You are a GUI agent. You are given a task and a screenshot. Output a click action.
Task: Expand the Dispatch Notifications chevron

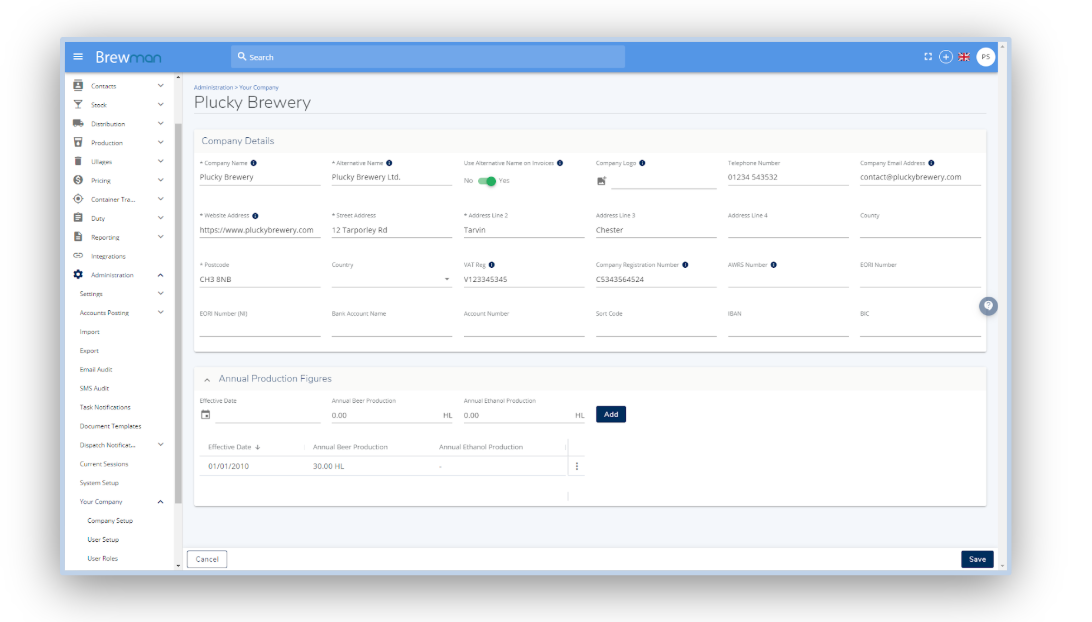tap(160, 444)
